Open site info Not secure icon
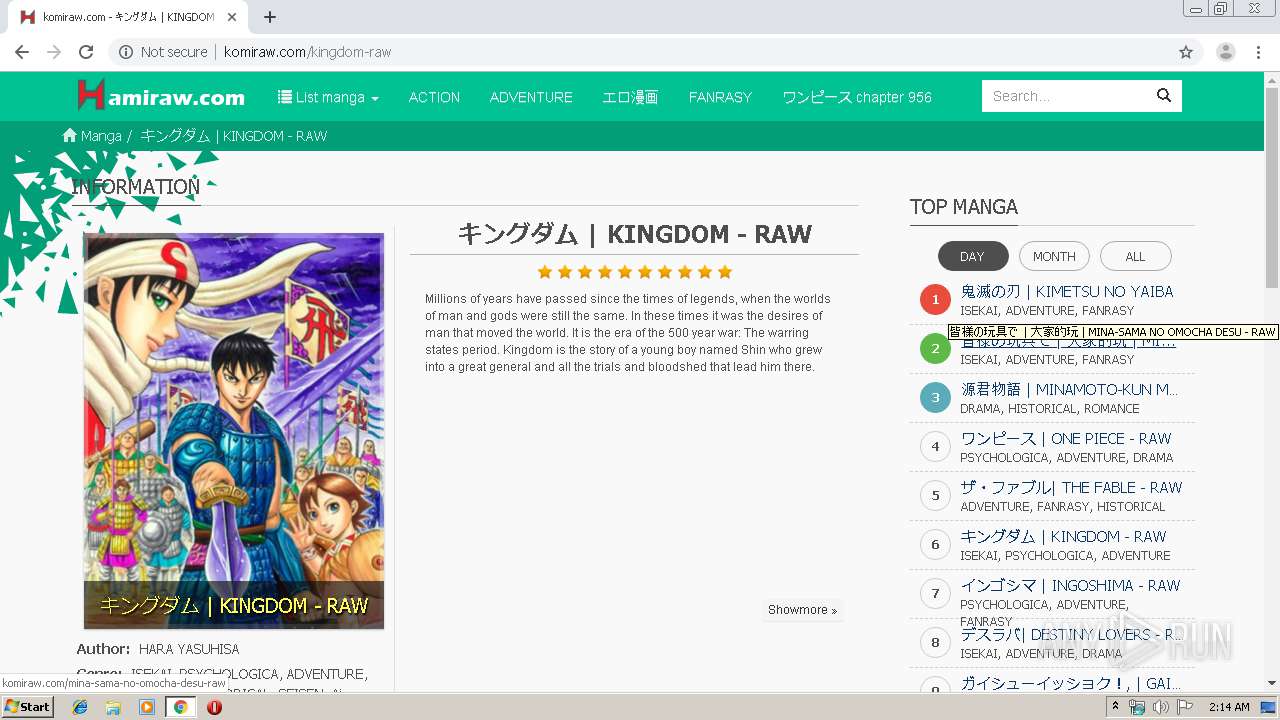 [126, 52]
